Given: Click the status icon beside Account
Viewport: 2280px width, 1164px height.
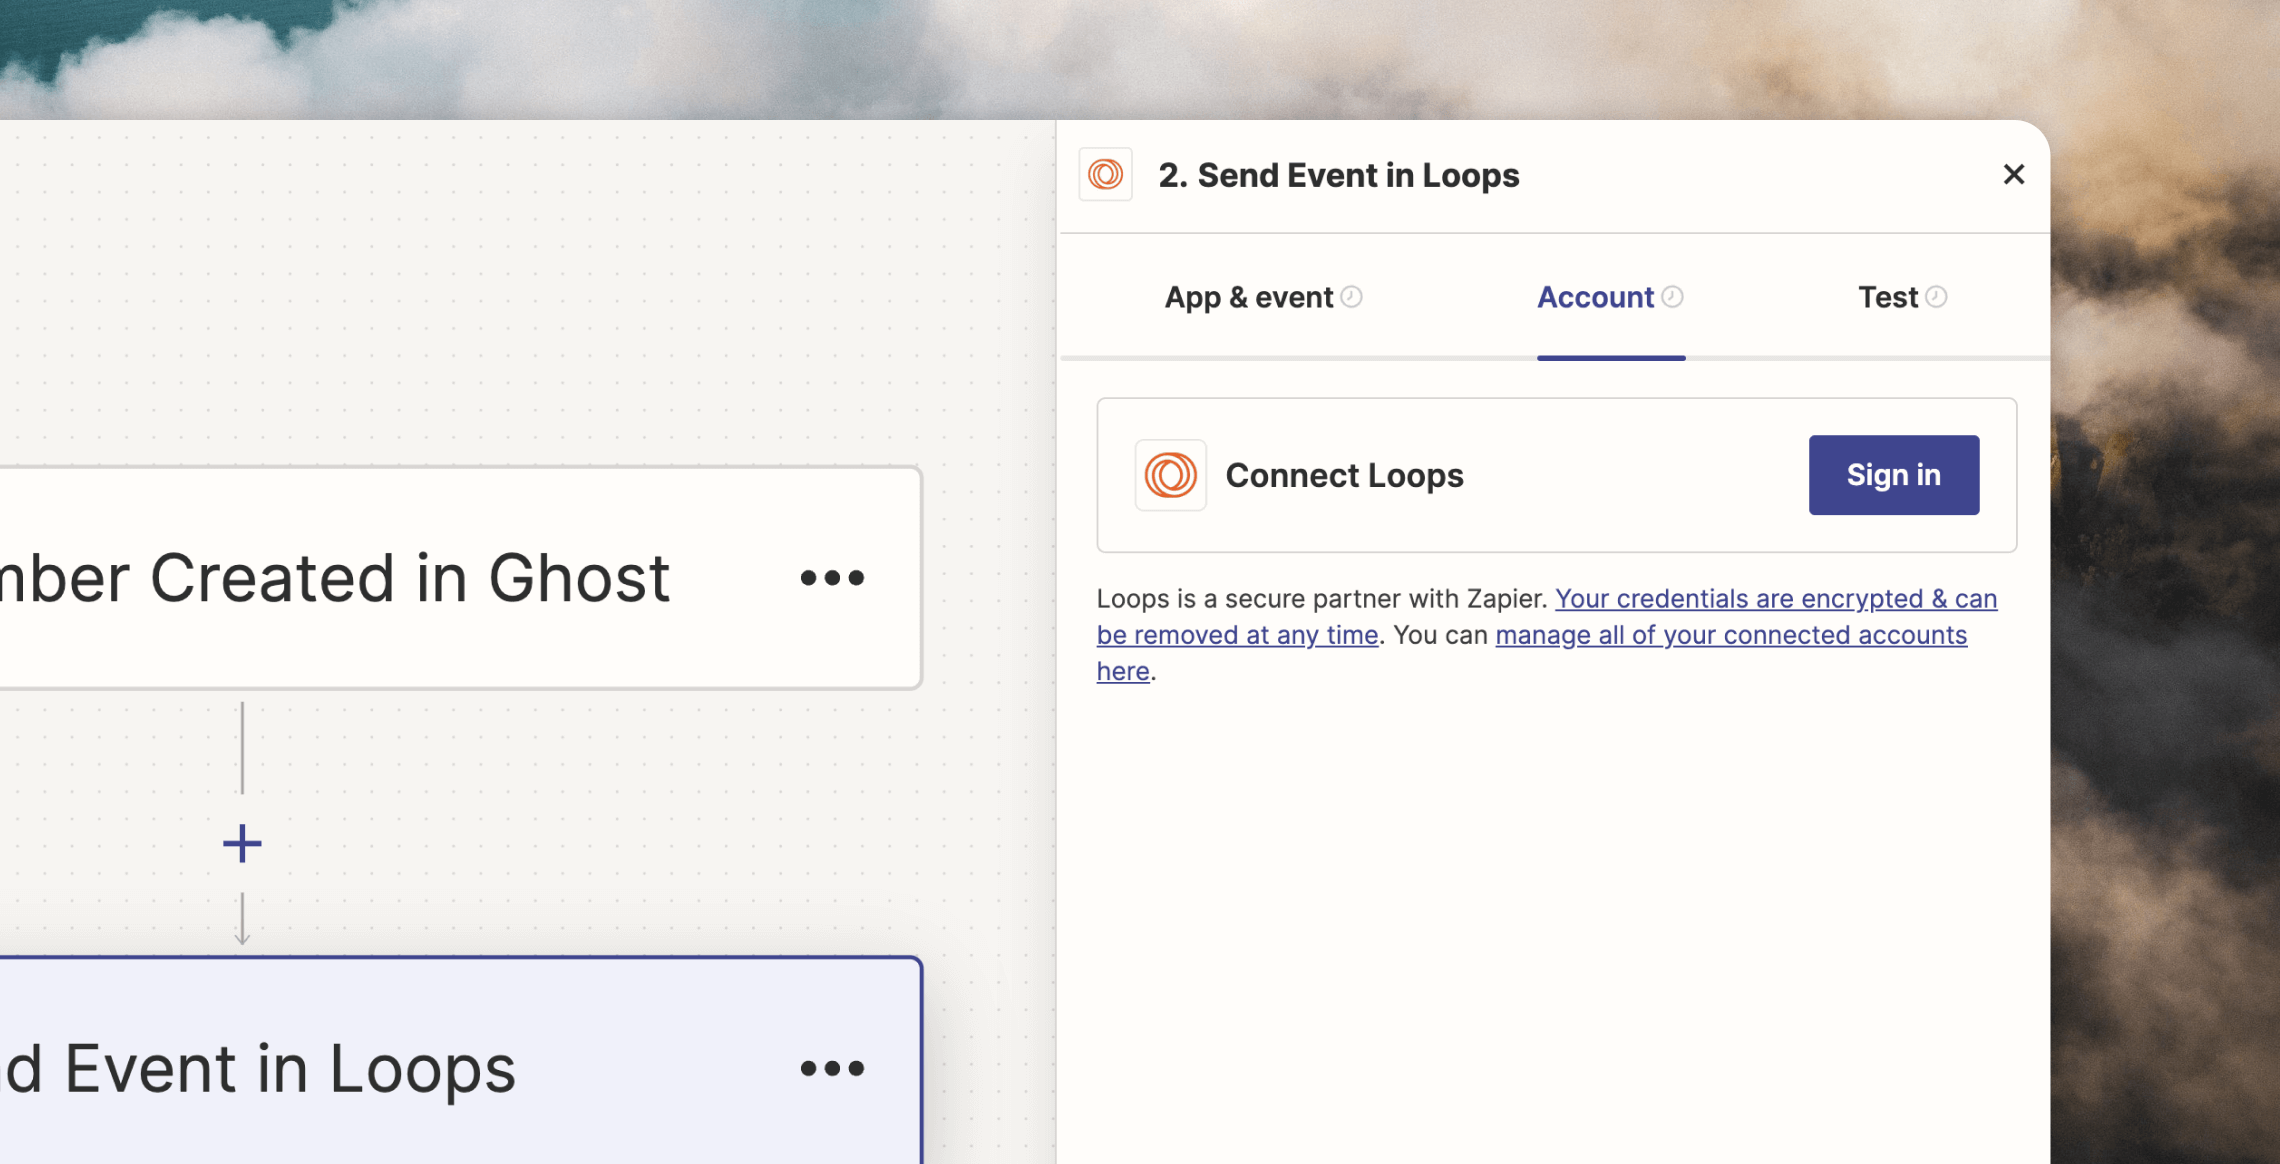Looking at the screenshot, I should (1672, 297).
